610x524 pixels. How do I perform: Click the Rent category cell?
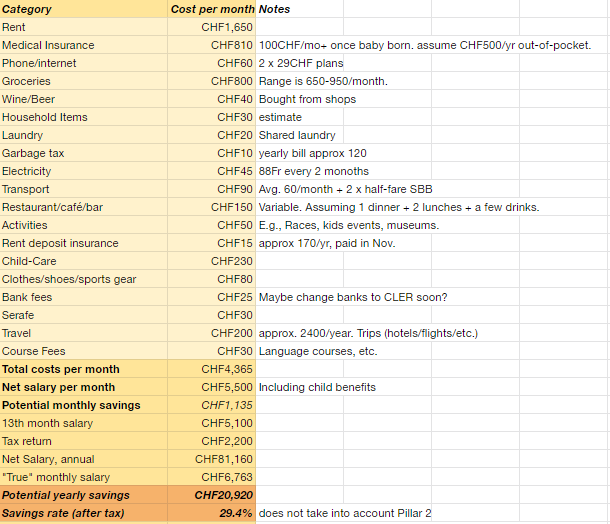84,27
